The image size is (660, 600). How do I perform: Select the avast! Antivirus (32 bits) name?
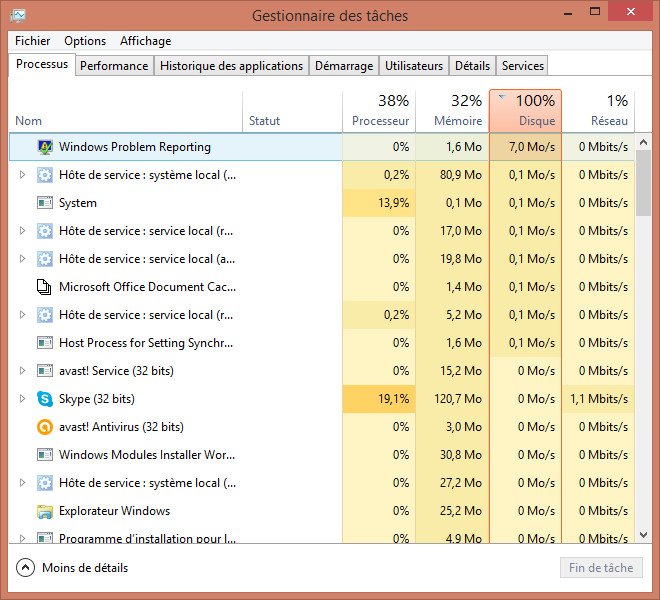[121, 427]
